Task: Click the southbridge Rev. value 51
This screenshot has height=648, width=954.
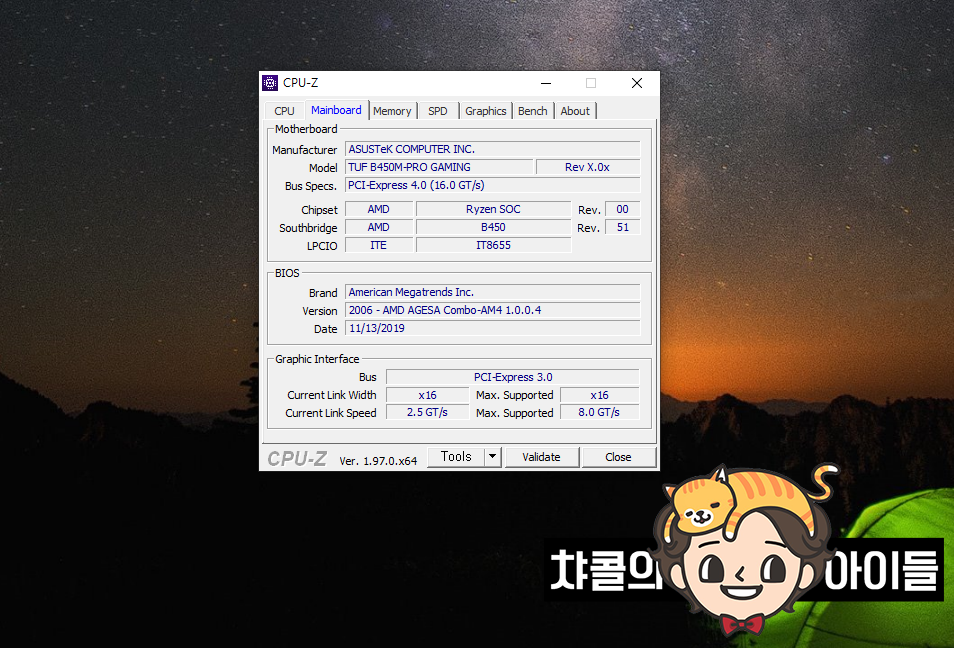Action: 622,227
